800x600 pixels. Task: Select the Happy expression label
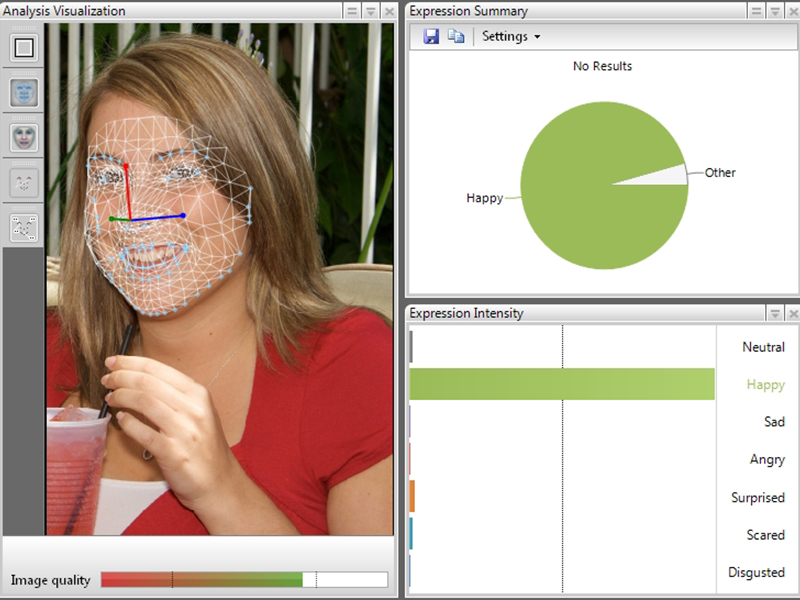coord(765,385)
